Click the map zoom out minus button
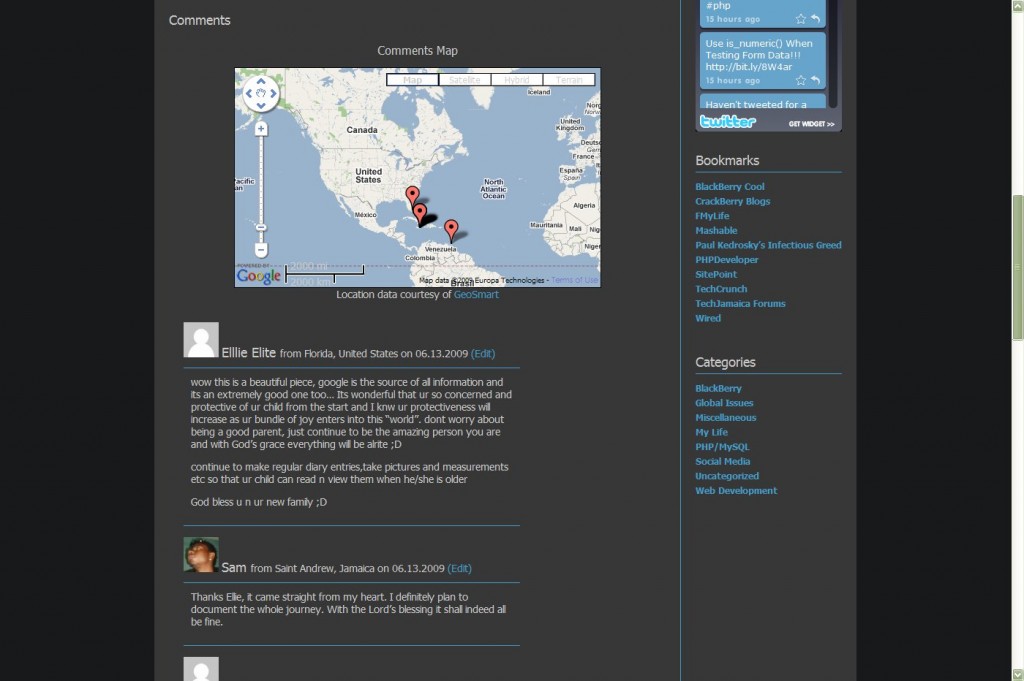Viewport: 1024px width, 681px height. click(x=261, y=250)
